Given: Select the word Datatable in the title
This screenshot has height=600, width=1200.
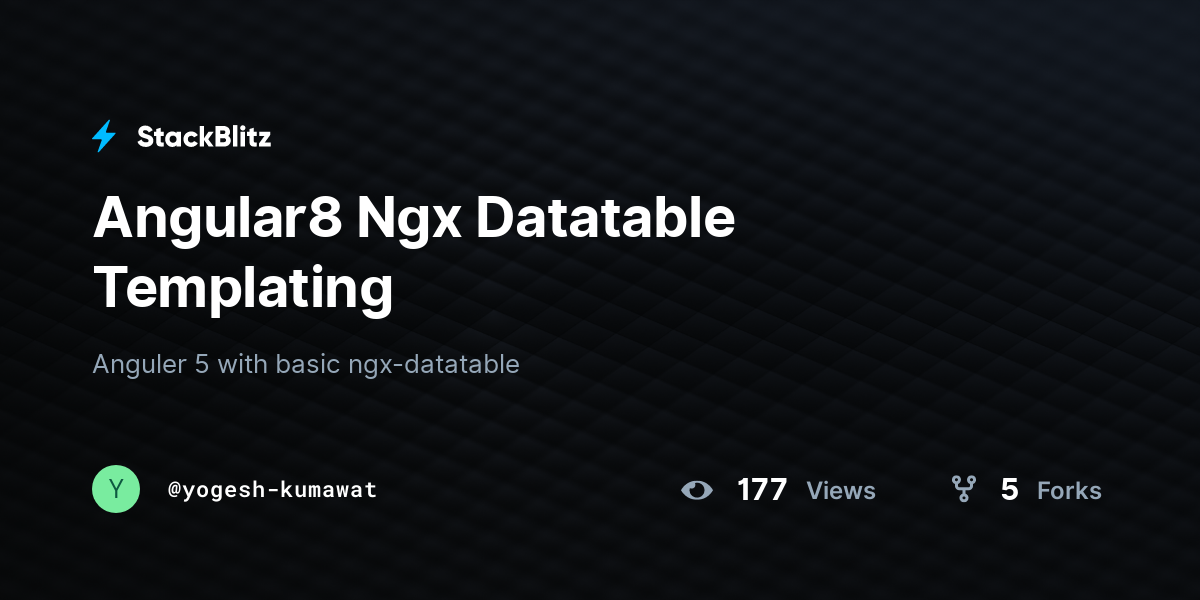Looking at the screenshot, I should click(605, 218).
